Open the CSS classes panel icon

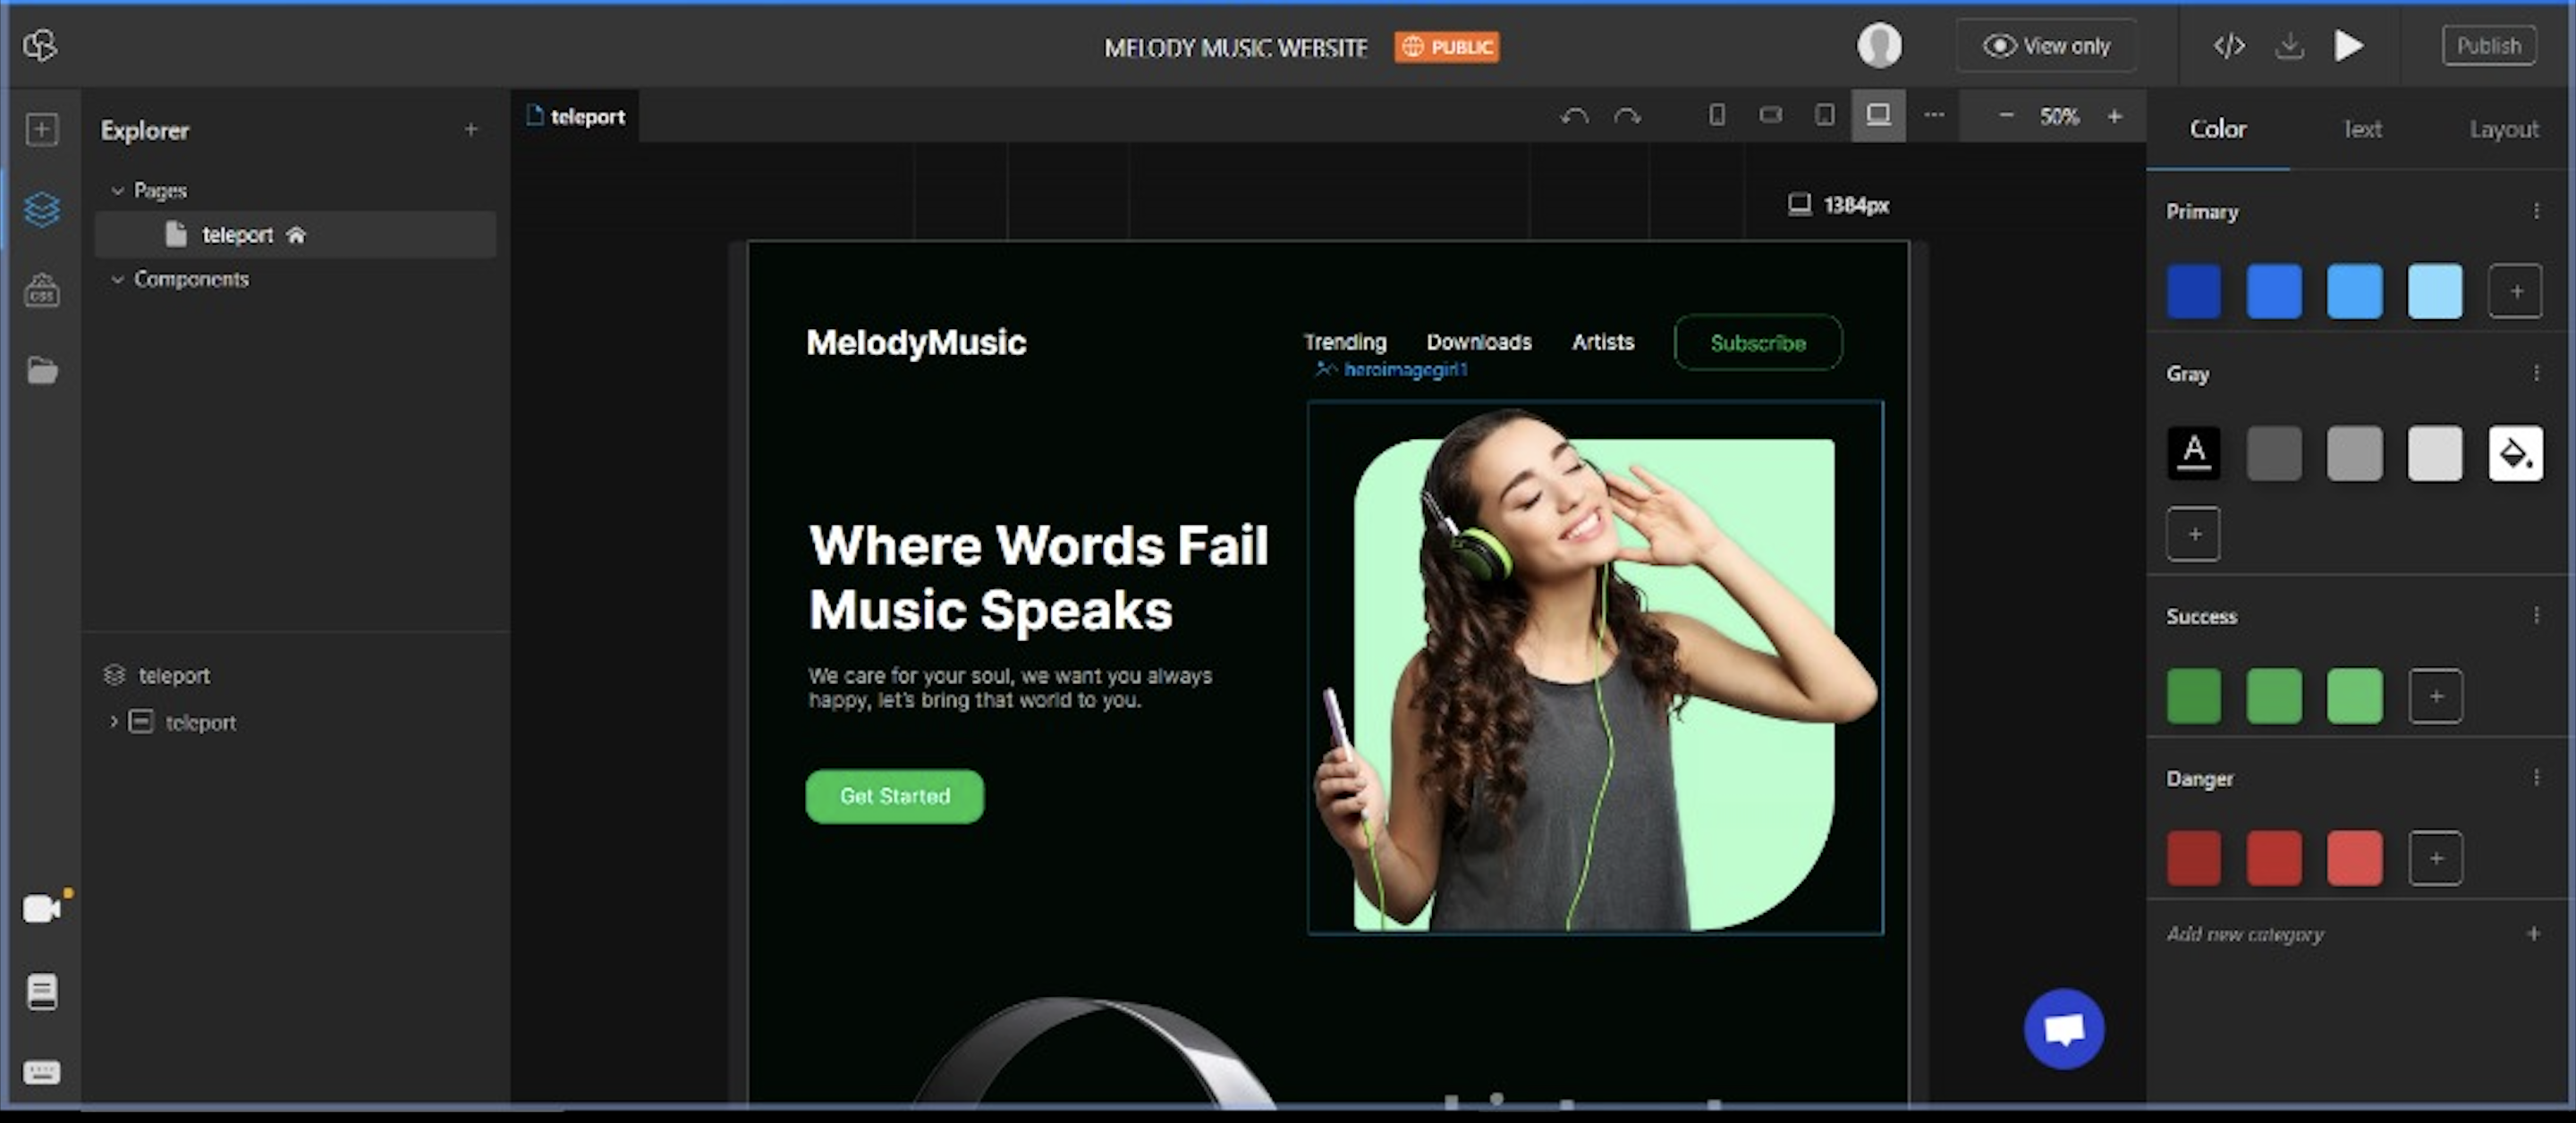click(41, 290)
